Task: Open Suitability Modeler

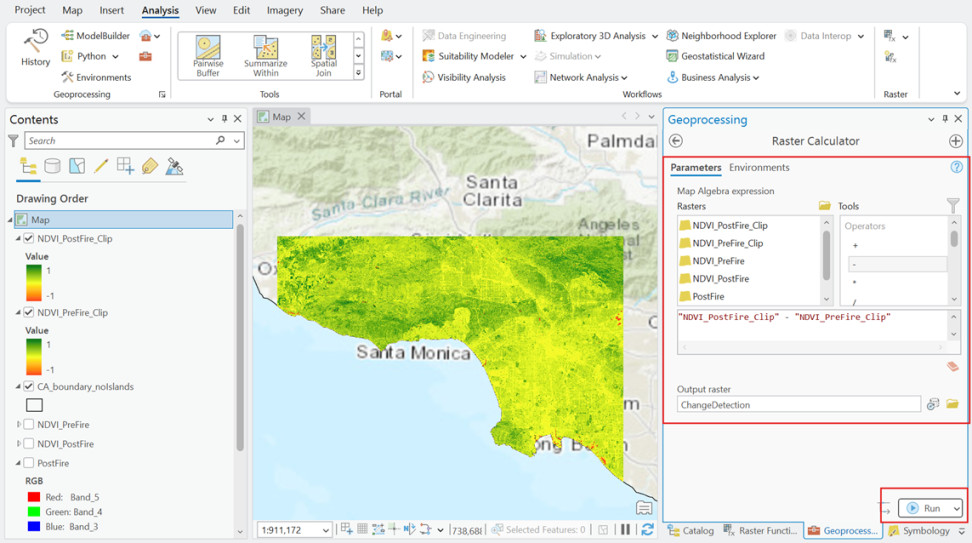Action: coord(469,56)
